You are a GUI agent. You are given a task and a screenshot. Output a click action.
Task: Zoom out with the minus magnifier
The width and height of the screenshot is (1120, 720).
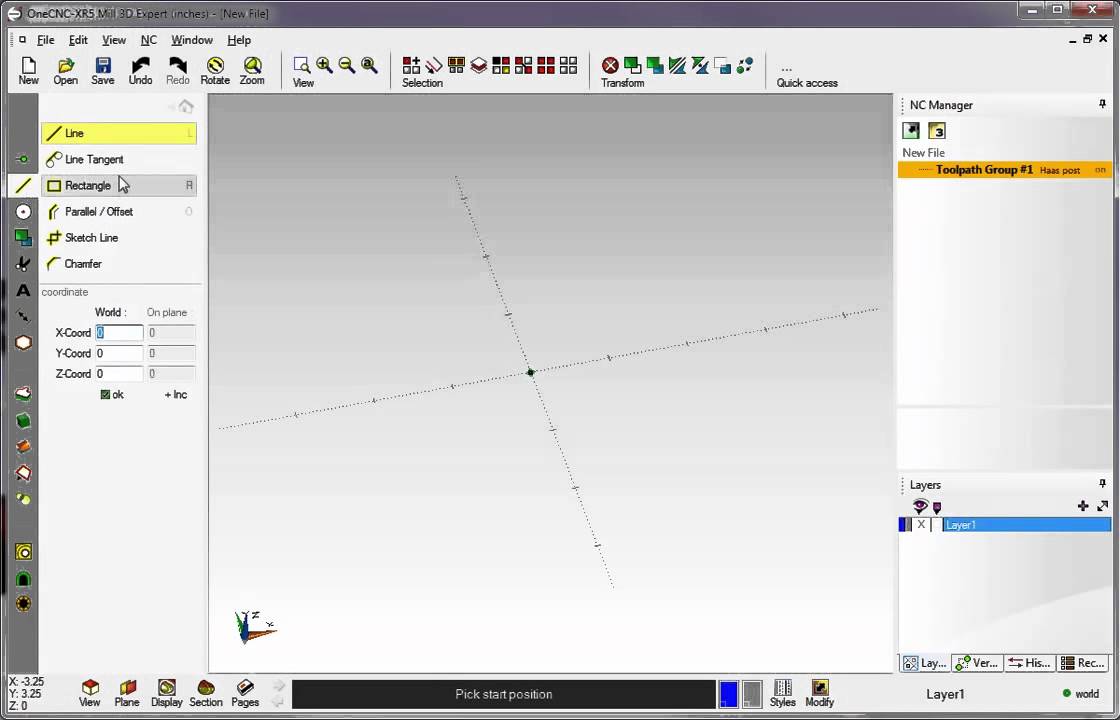pyautogui.click(x=347, y=66)
